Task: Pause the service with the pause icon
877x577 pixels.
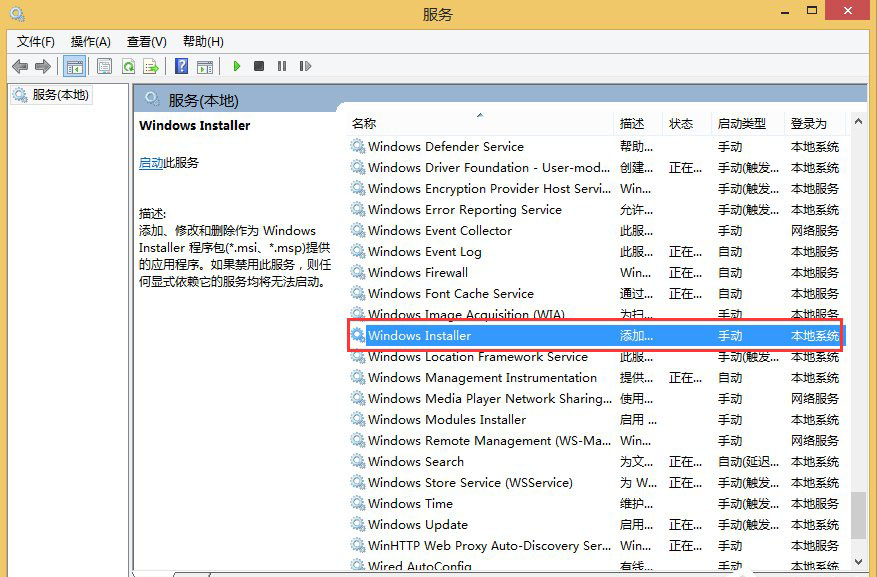Action: (281, 67)
